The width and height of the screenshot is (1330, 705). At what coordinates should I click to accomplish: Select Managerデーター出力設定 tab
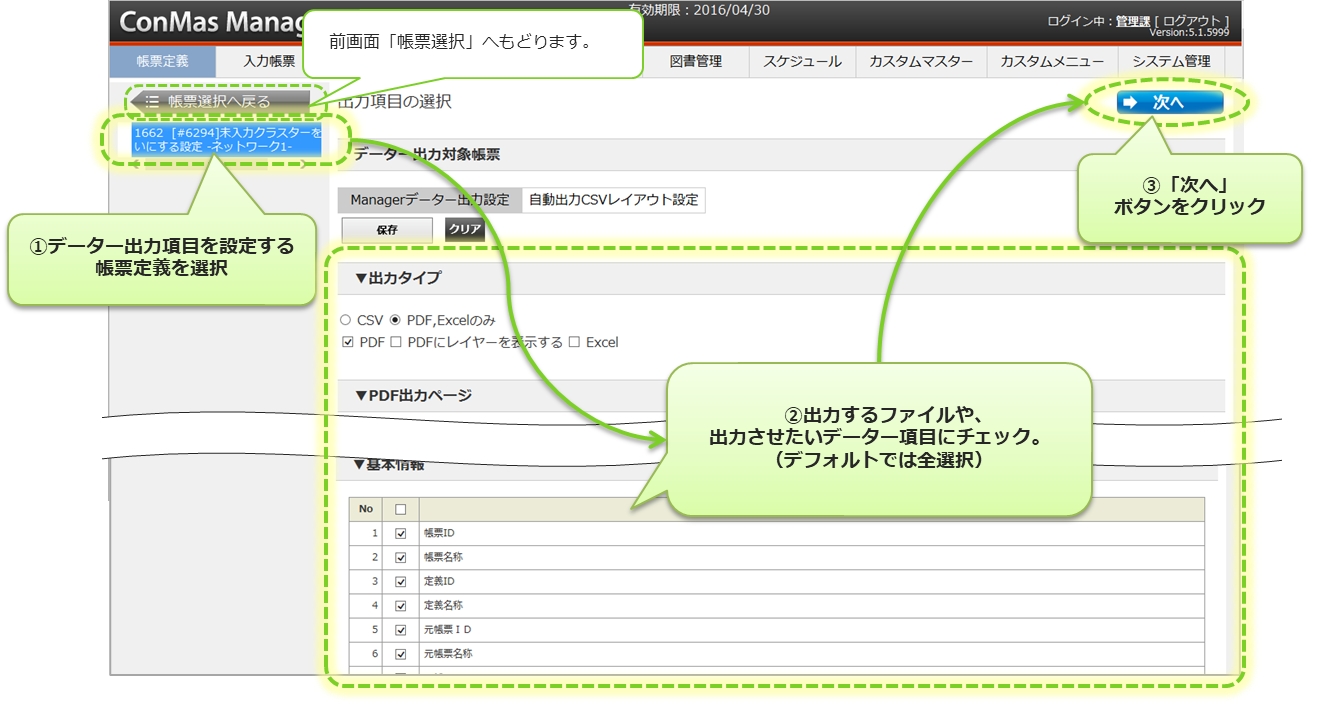click(430, 199)
